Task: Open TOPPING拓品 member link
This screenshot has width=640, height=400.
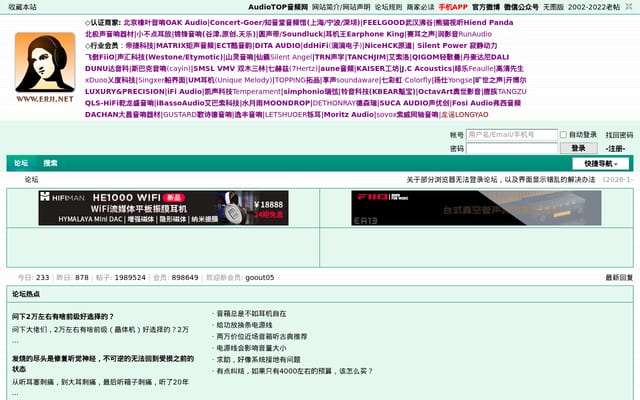Action: coord(298,80)
